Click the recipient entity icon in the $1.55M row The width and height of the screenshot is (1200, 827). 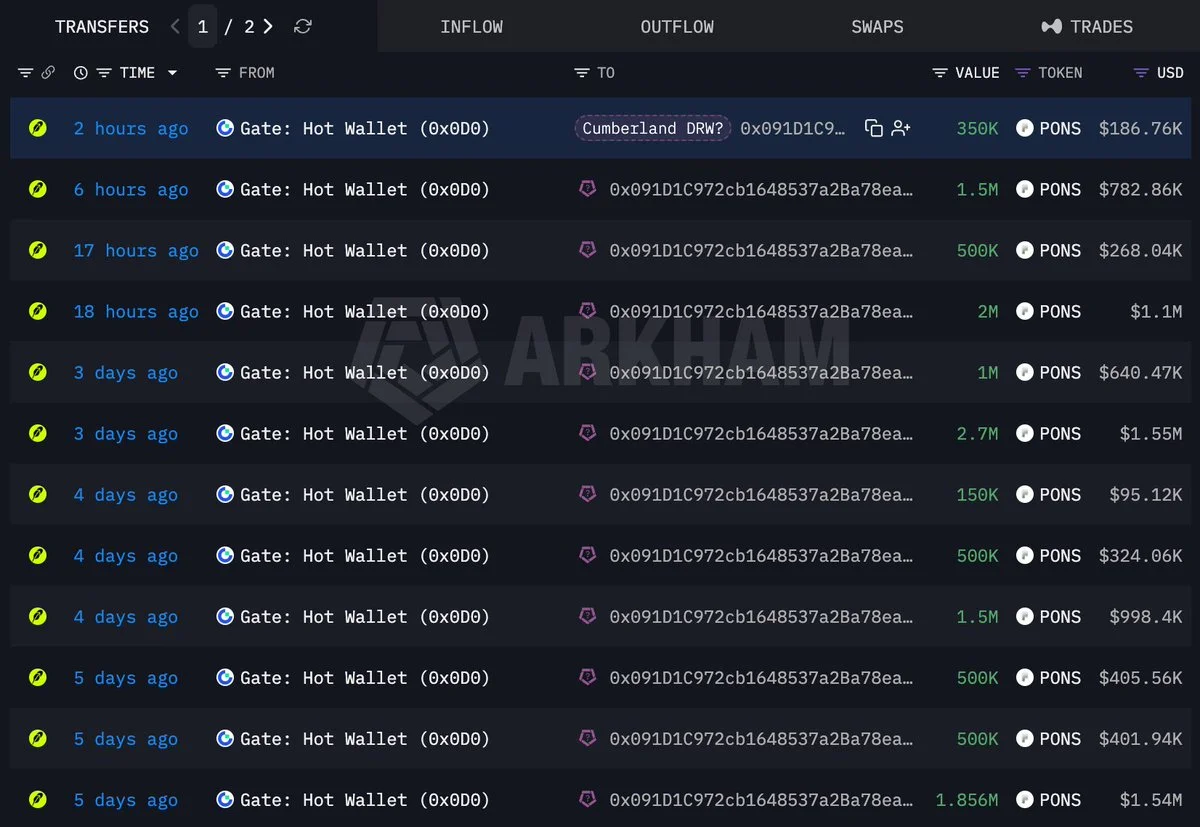click(x=588, y=432)
